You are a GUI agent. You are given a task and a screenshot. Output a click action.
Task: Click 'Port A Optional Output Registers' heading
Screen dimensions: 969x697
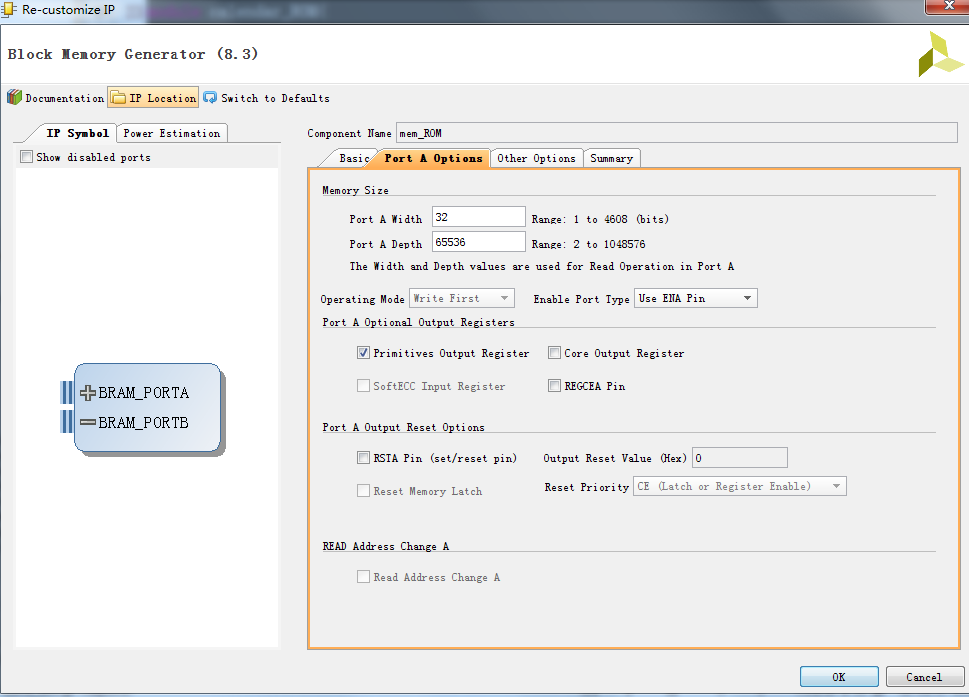point(418,322)
